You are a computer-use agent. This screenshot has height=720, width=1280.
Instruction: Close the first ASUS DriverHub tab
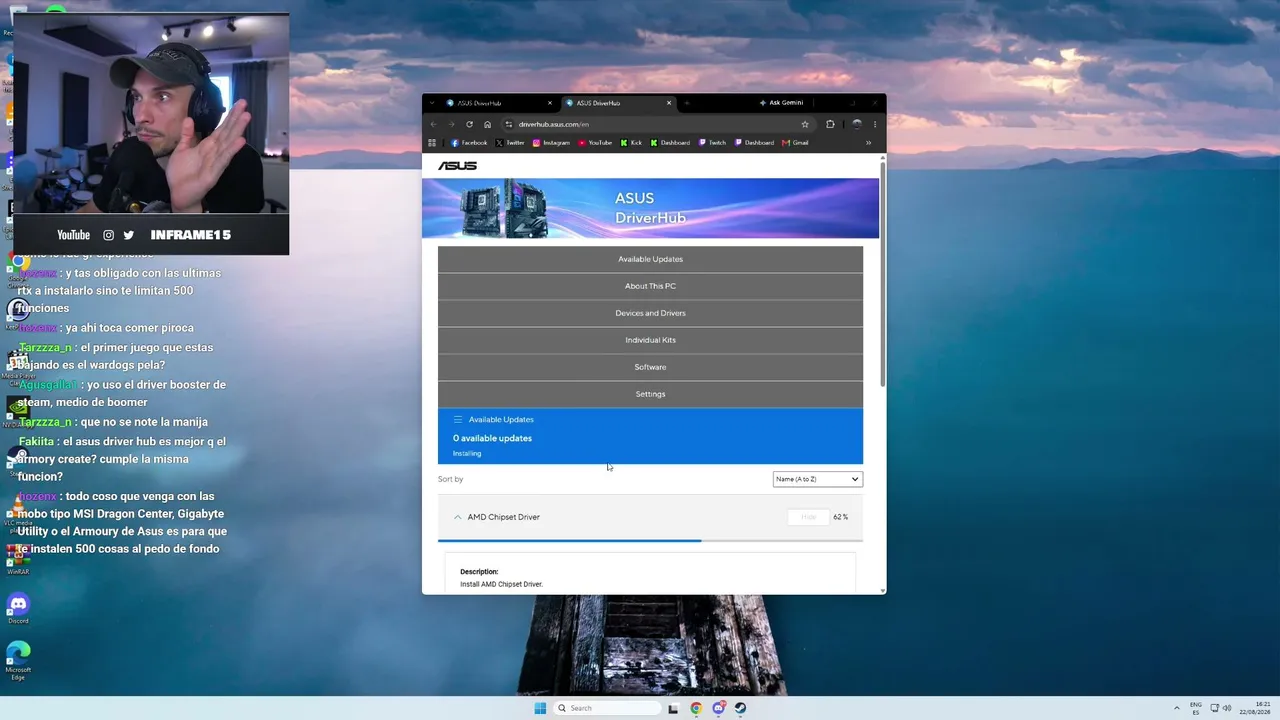click(x=549, y=103)
